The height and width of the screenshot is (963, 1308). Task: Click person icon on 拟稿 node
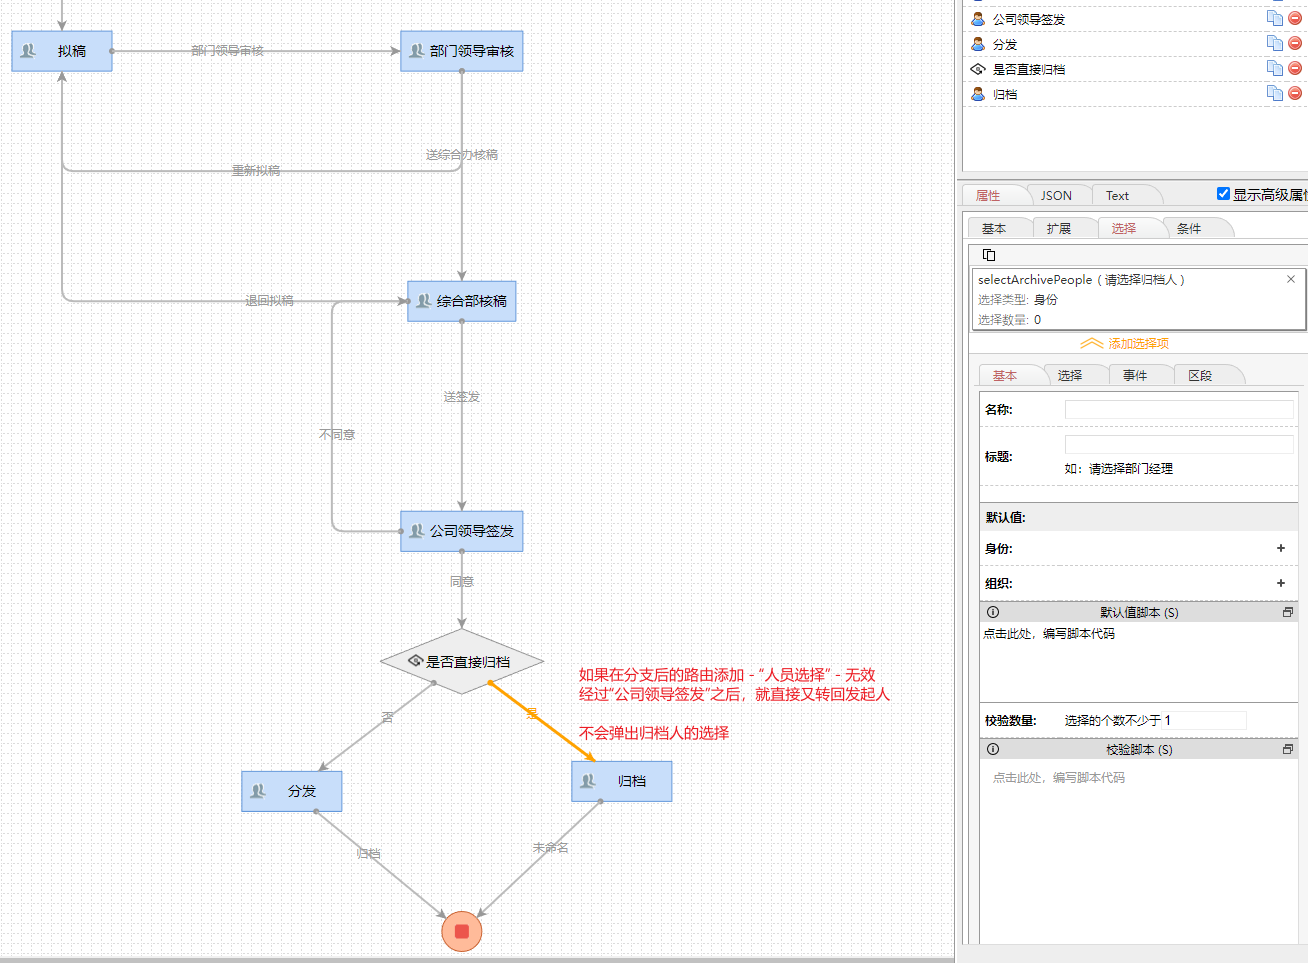tap(28, 51)
